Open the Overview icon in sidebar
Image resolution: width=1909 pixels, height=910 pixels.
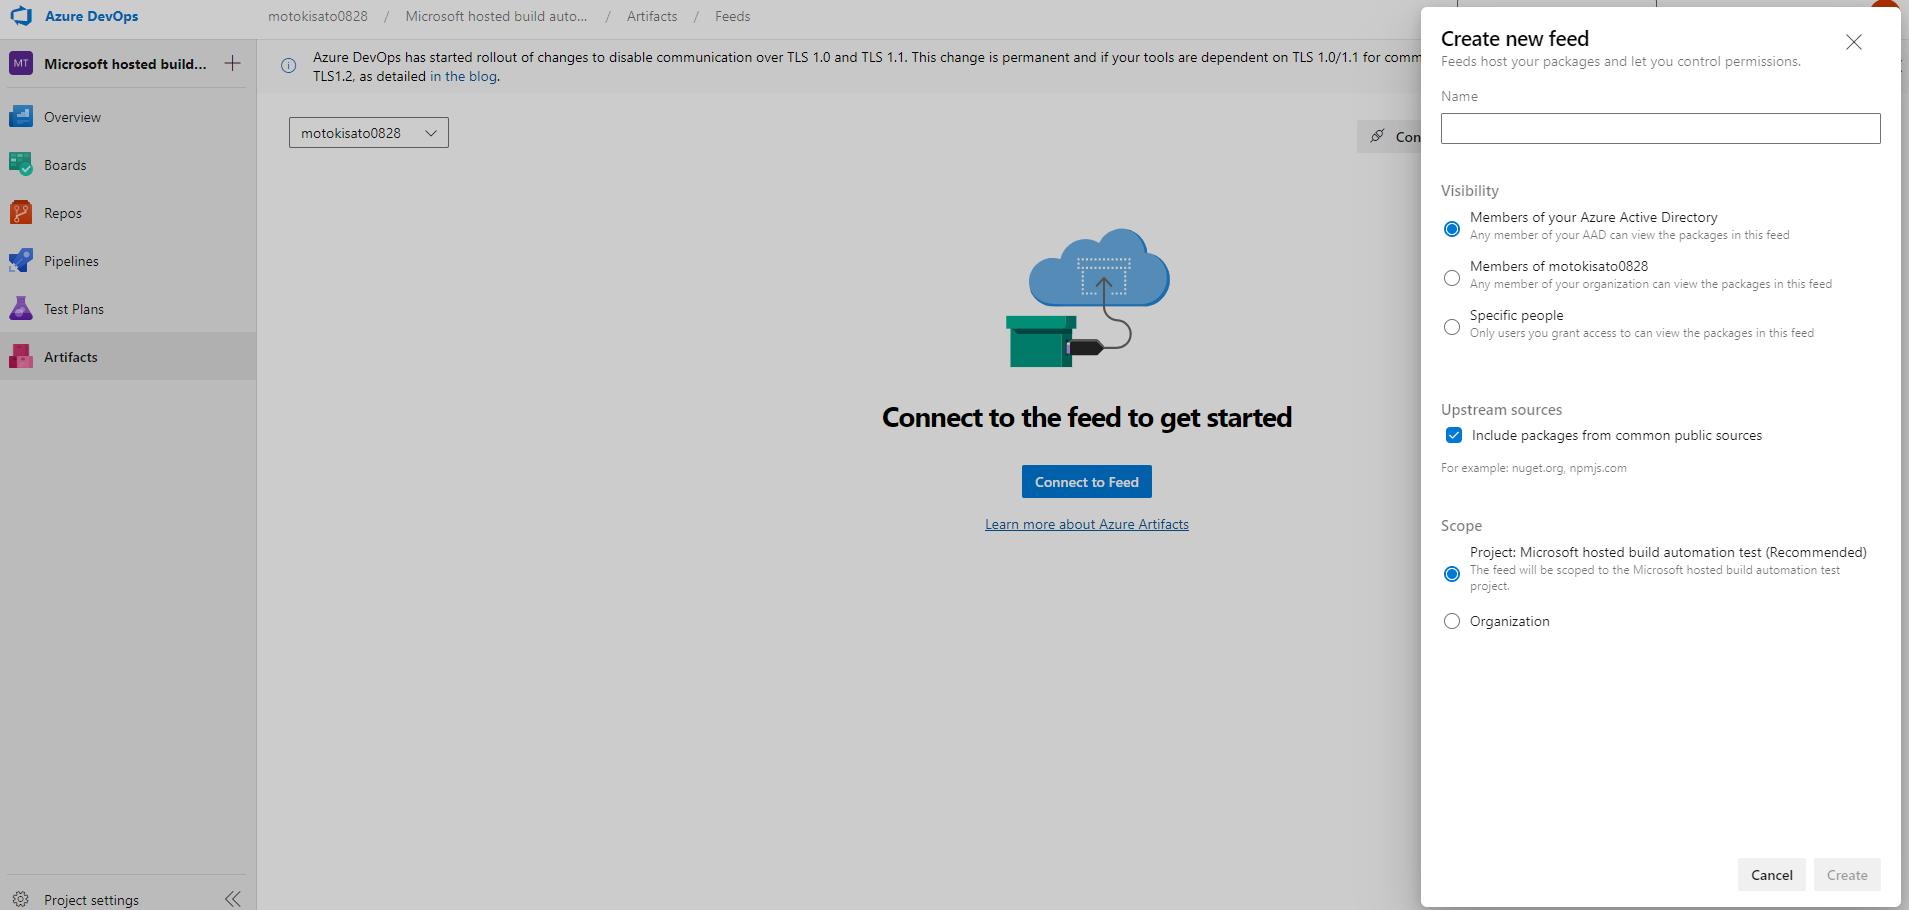21,117
